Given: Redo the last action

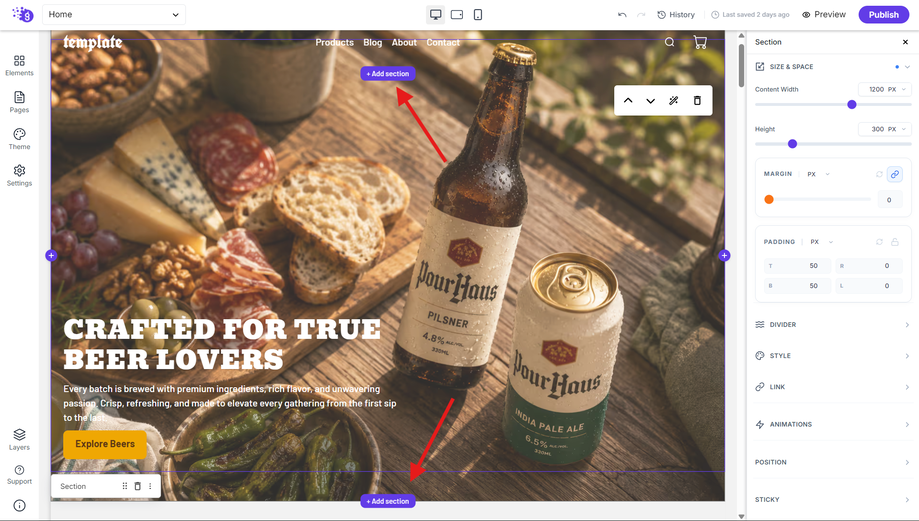Looking at the screenshot, I should click(641, 15).
